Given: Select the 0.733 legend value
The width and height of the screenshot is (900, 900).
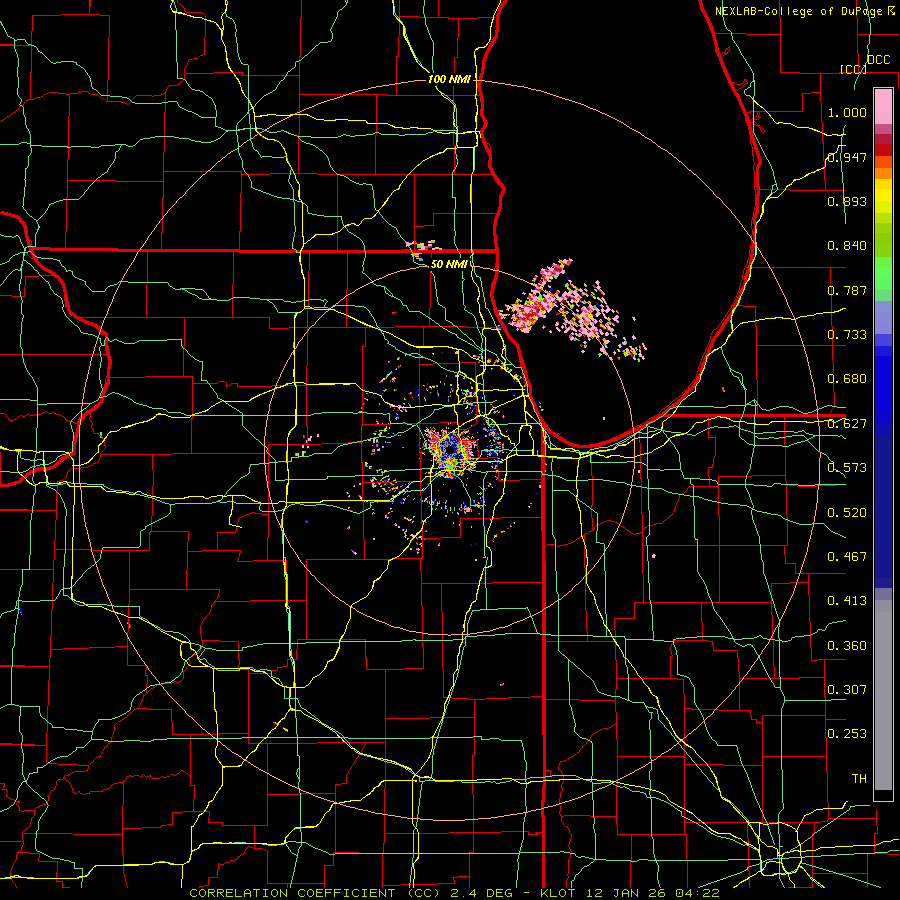Looking at the screenshot, I should [x=847, y=335].
